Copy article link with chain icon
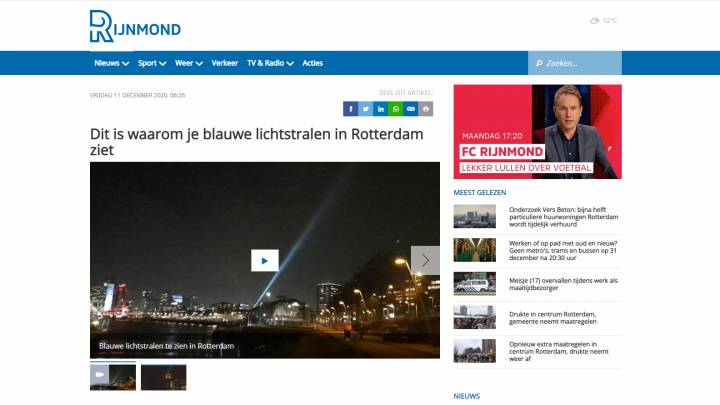Viewport: 720px width, 405px height. coord(411,109)
